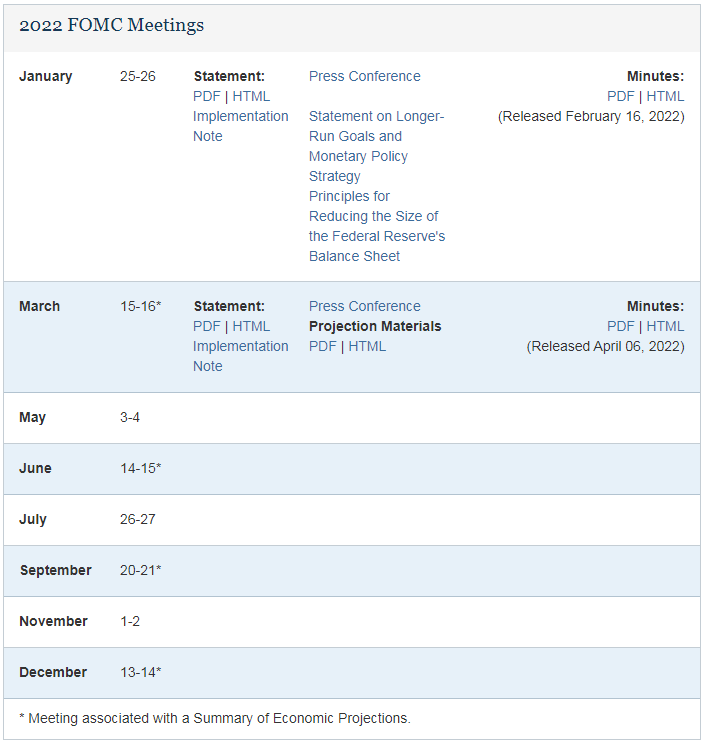
Task: Open January minutes PDF link
Action: (621, 96)
